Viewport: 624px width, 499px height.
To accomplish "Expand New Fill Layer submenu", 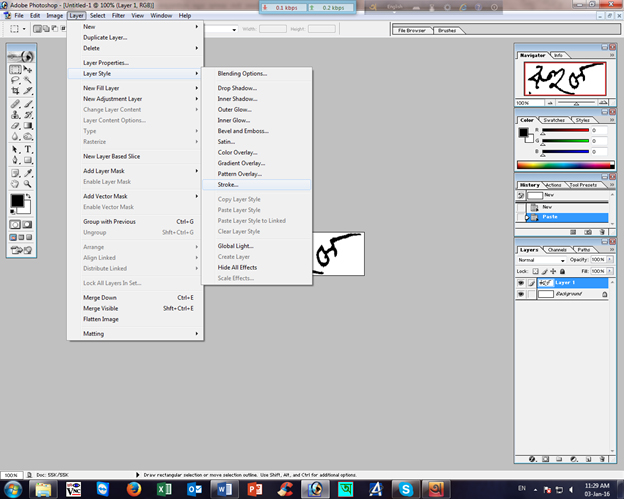I will point(135,88).
